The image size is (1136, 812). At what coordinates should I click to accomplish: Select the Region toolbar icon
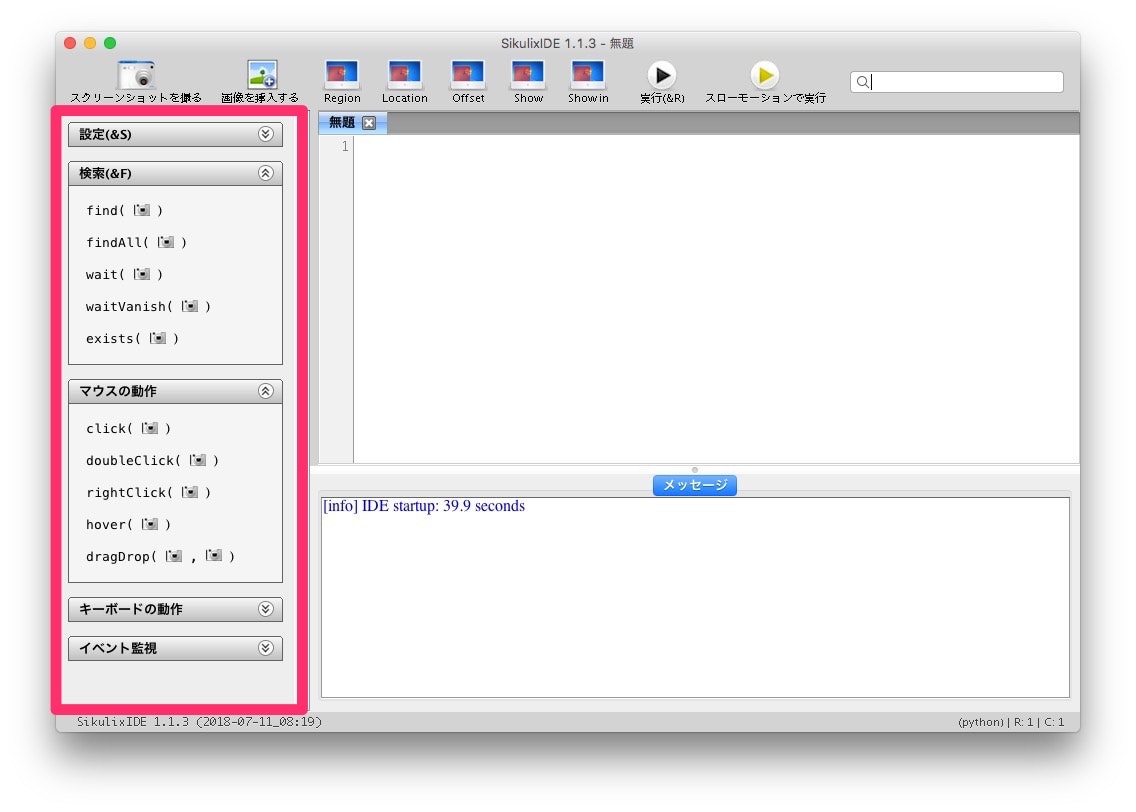(x=342, y=75)
